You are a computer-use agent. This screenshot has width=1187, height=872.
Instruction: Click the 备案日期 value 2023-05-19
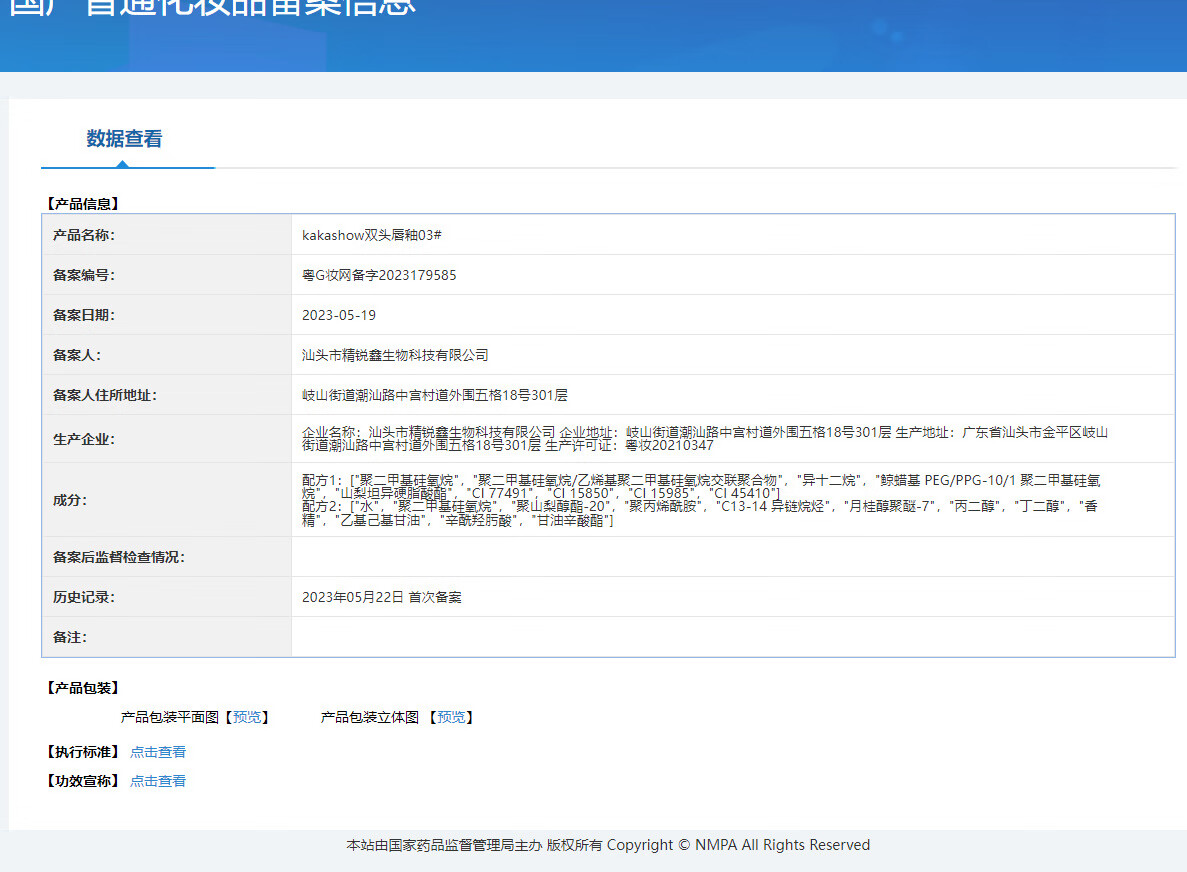click(339, 315)
